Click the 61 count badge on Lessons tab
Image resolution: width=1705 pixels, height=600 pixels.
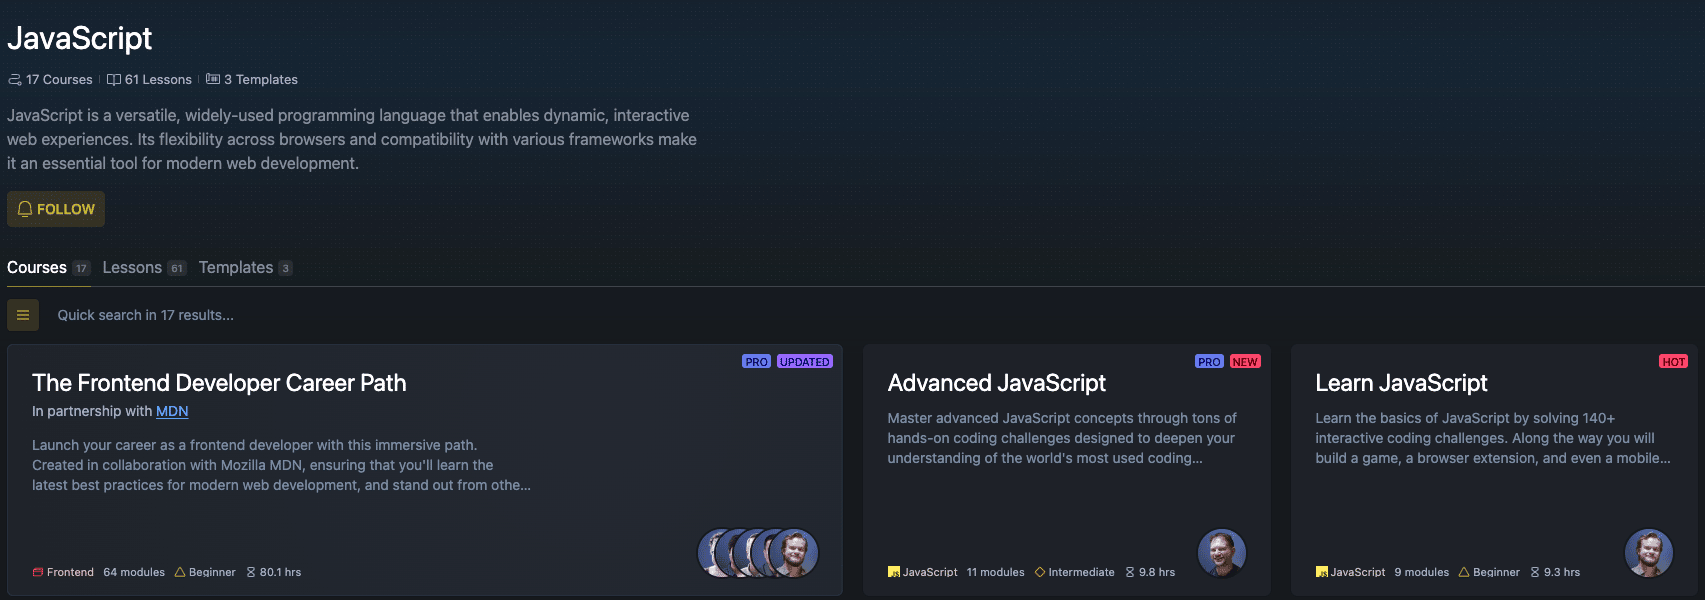point(177,268)
